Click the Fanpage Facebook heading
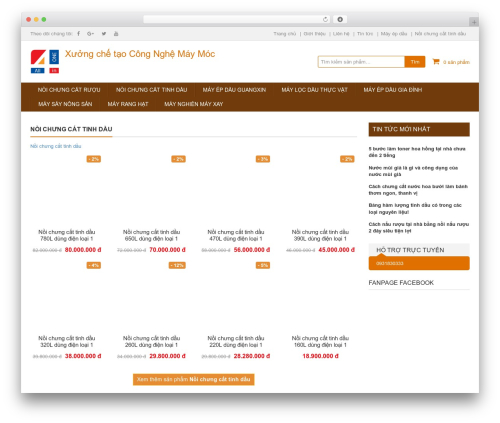Viewport: 500px width, 423px height. click(401, 283)
